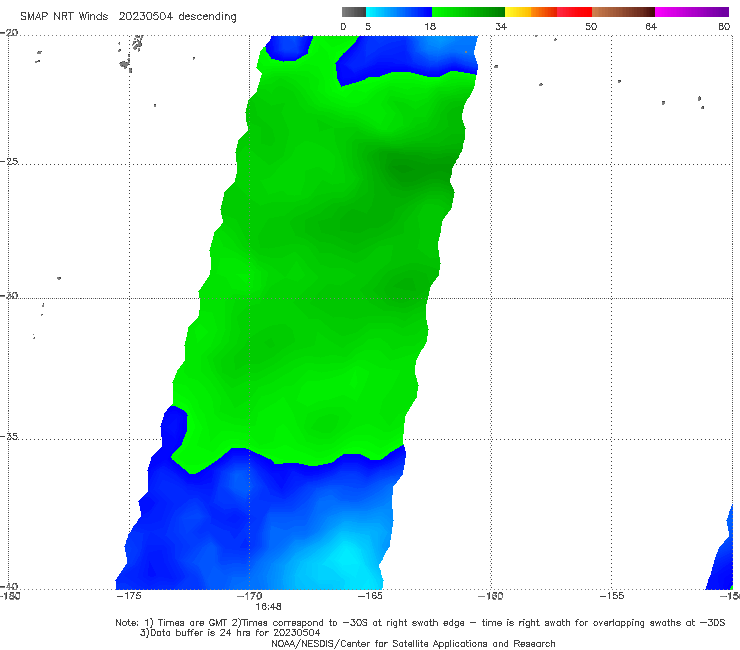Viewport: 740px width, 650px height.
Task: Click the yellow-orange segment of the color bar
Action: 530,12
